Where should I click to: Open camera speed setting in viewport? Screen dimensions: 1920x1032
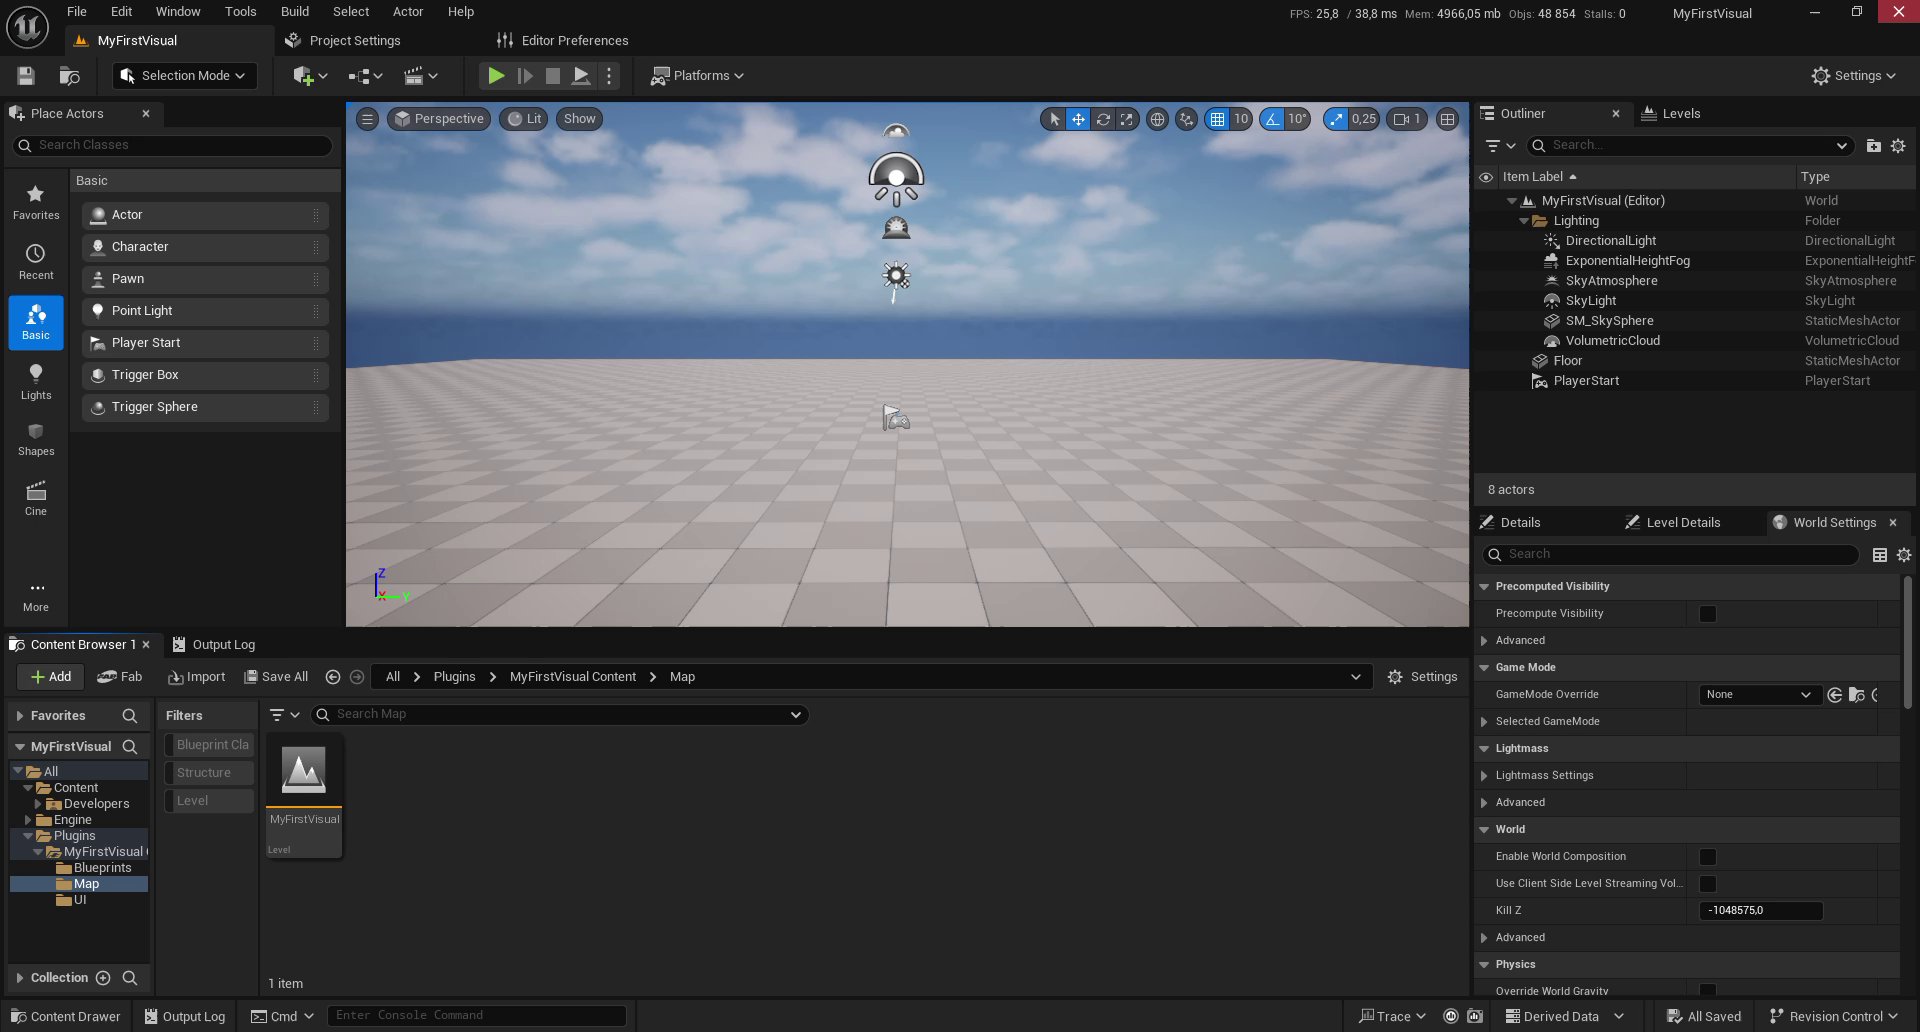pos(1407,119)
